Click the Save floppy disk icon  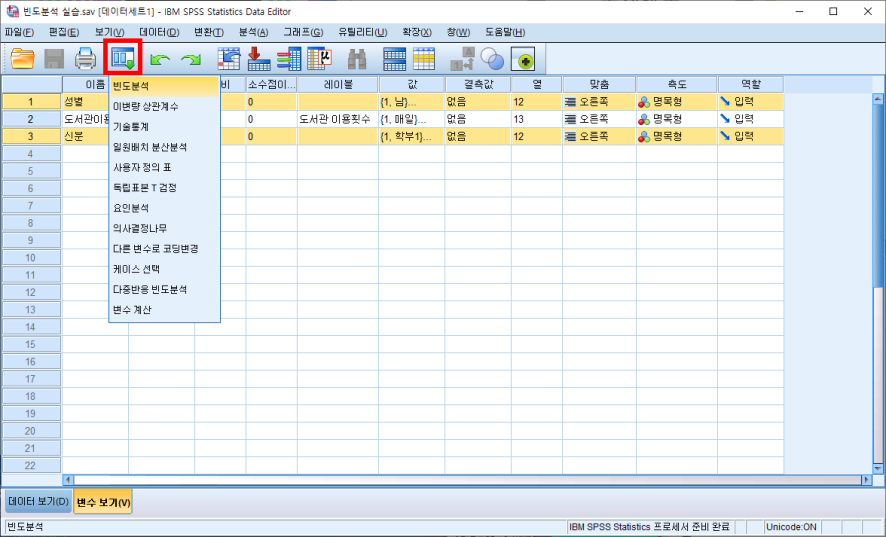[x=54, y=59]
